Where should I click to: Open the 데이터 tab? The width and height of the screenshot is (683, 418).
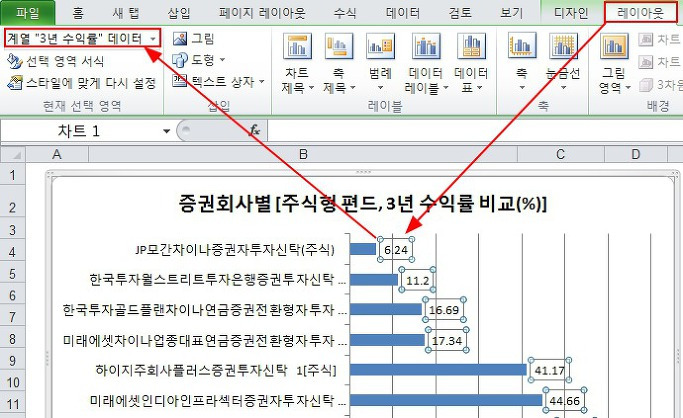(403, 13)
